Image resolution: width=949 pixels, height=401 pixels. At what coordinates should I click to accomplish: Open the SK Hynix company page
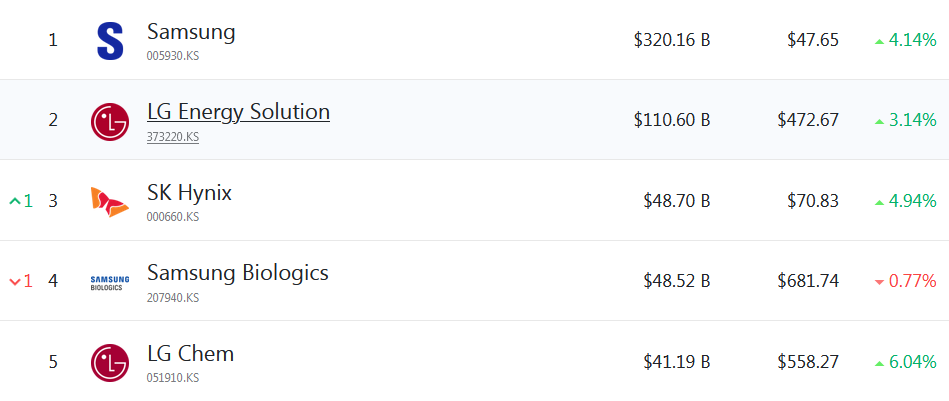pyautogui.click(x=189, y=192)
